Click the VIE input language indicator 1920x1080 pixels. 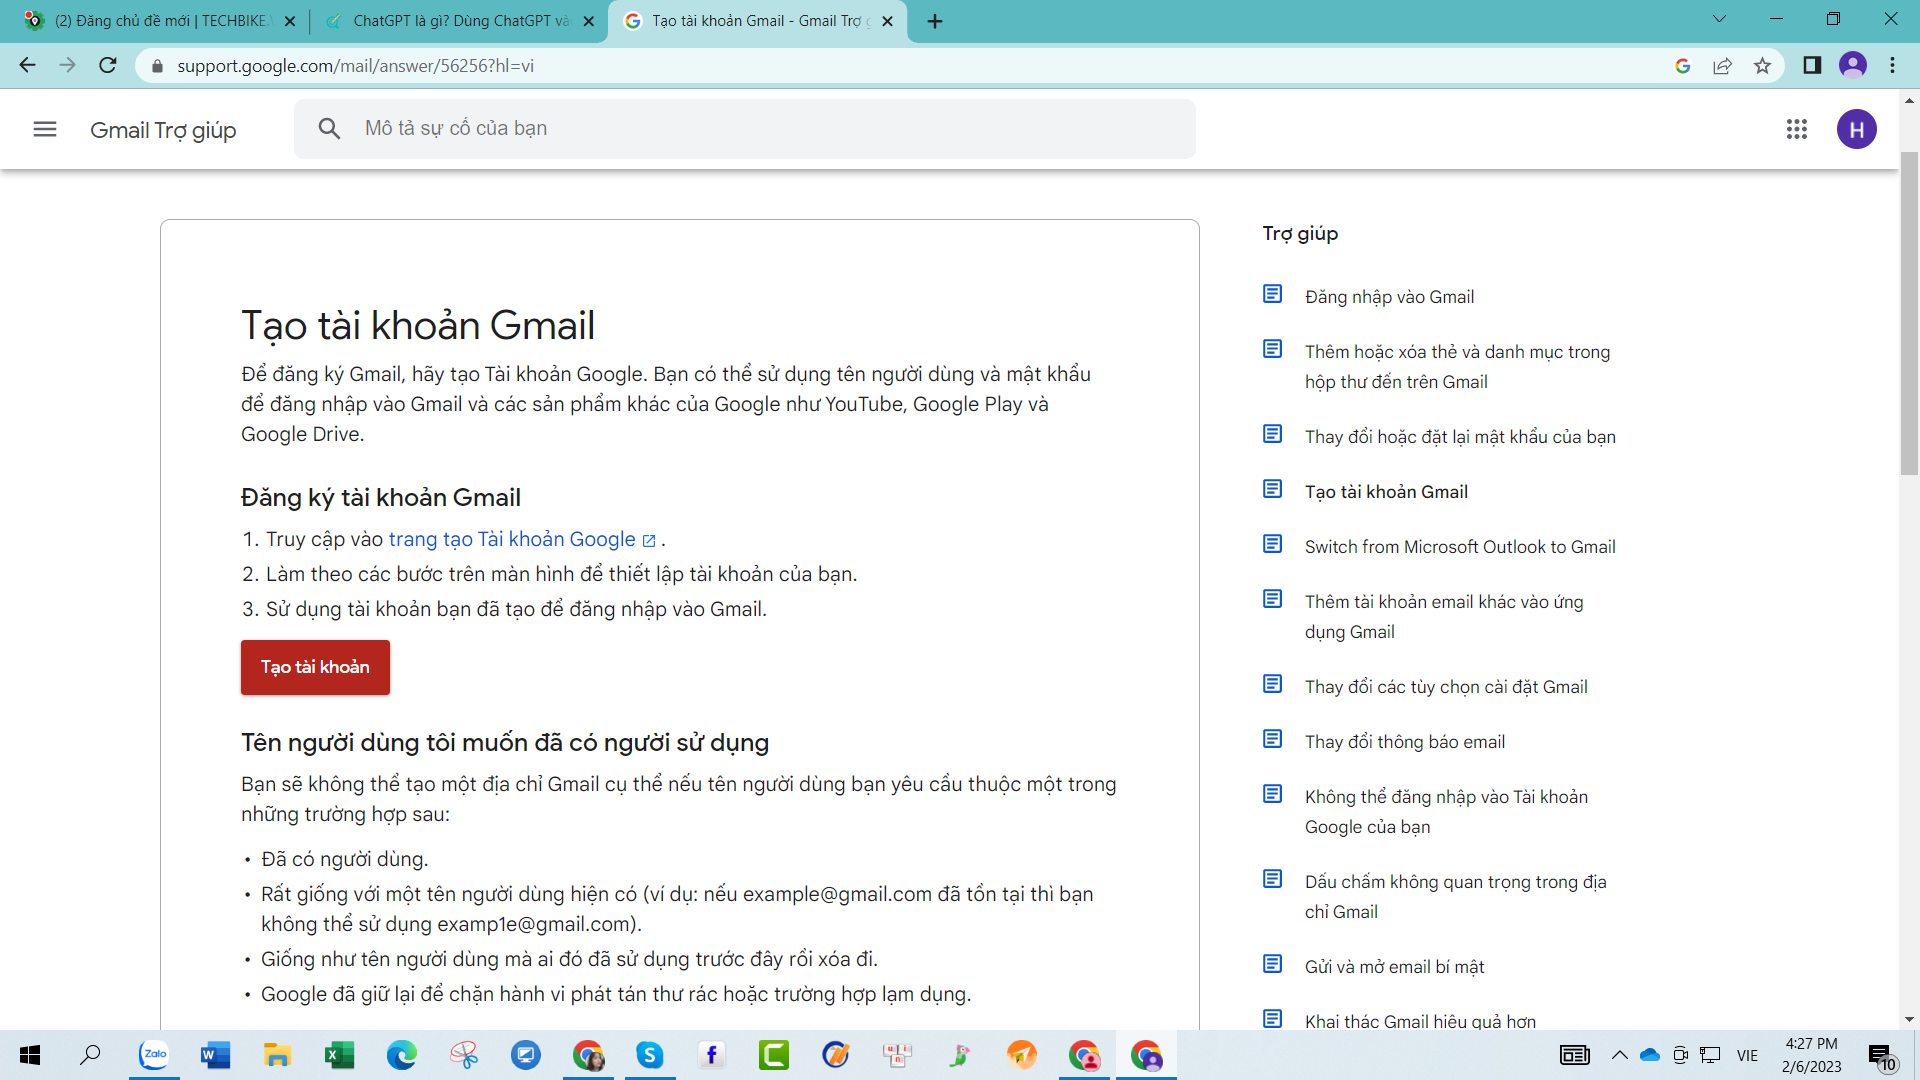tap(1747, 1055)
